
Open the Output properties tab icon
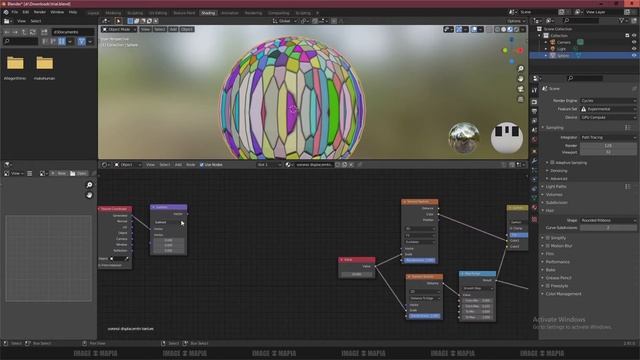[x=534, y=111]
